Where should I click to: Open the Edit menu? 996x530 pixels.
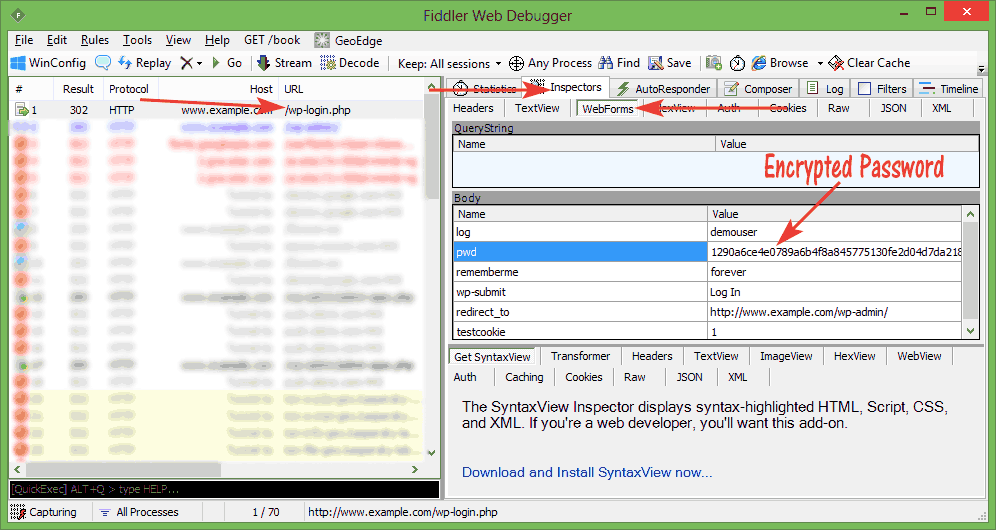57,40
